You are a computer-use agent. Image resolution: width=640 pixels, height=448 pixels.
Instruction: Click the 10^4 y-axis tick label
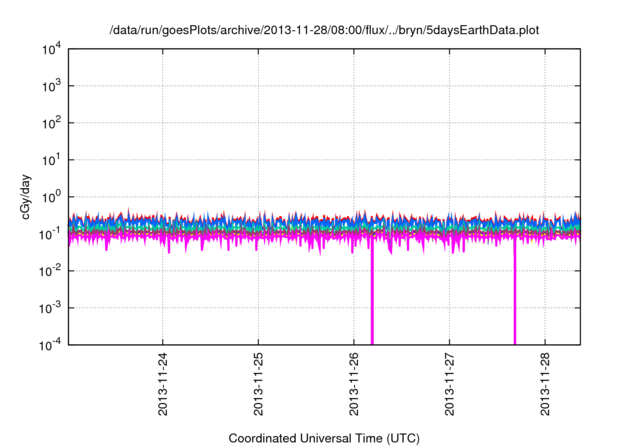pos(50,49)
